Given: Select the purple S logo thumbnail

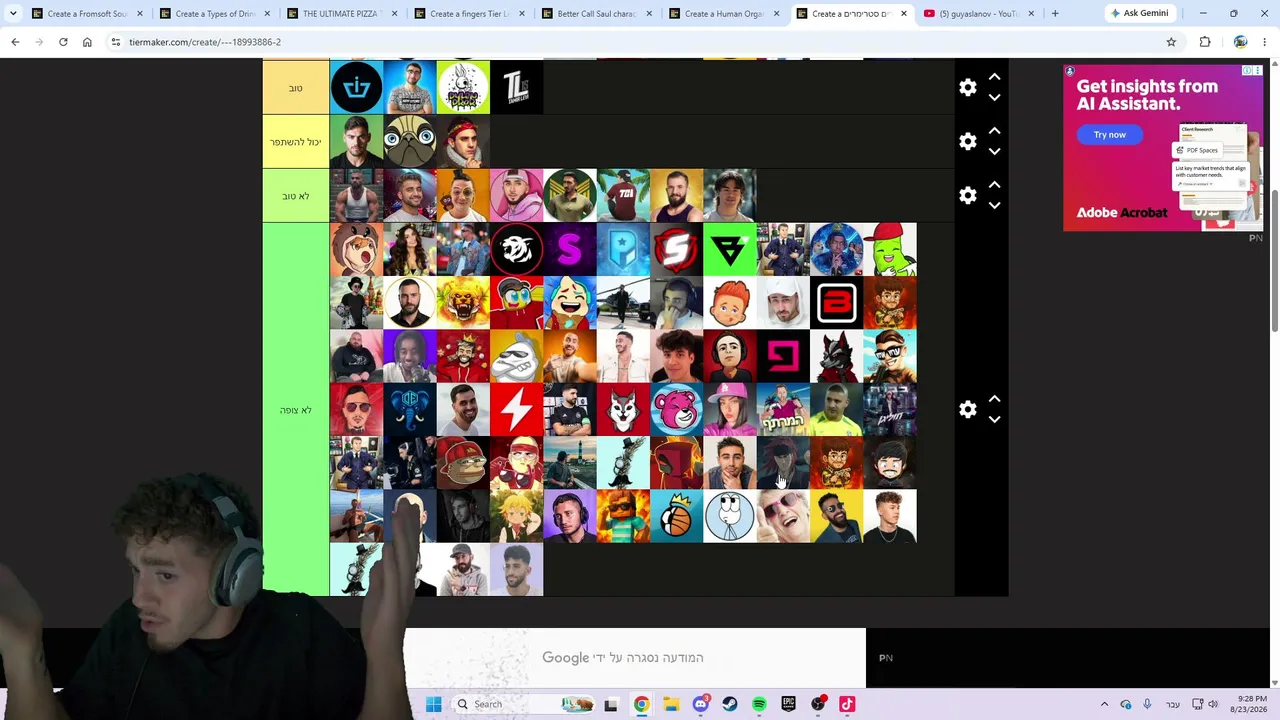Looking at the screenshot, I should click(x=570, y=249).
